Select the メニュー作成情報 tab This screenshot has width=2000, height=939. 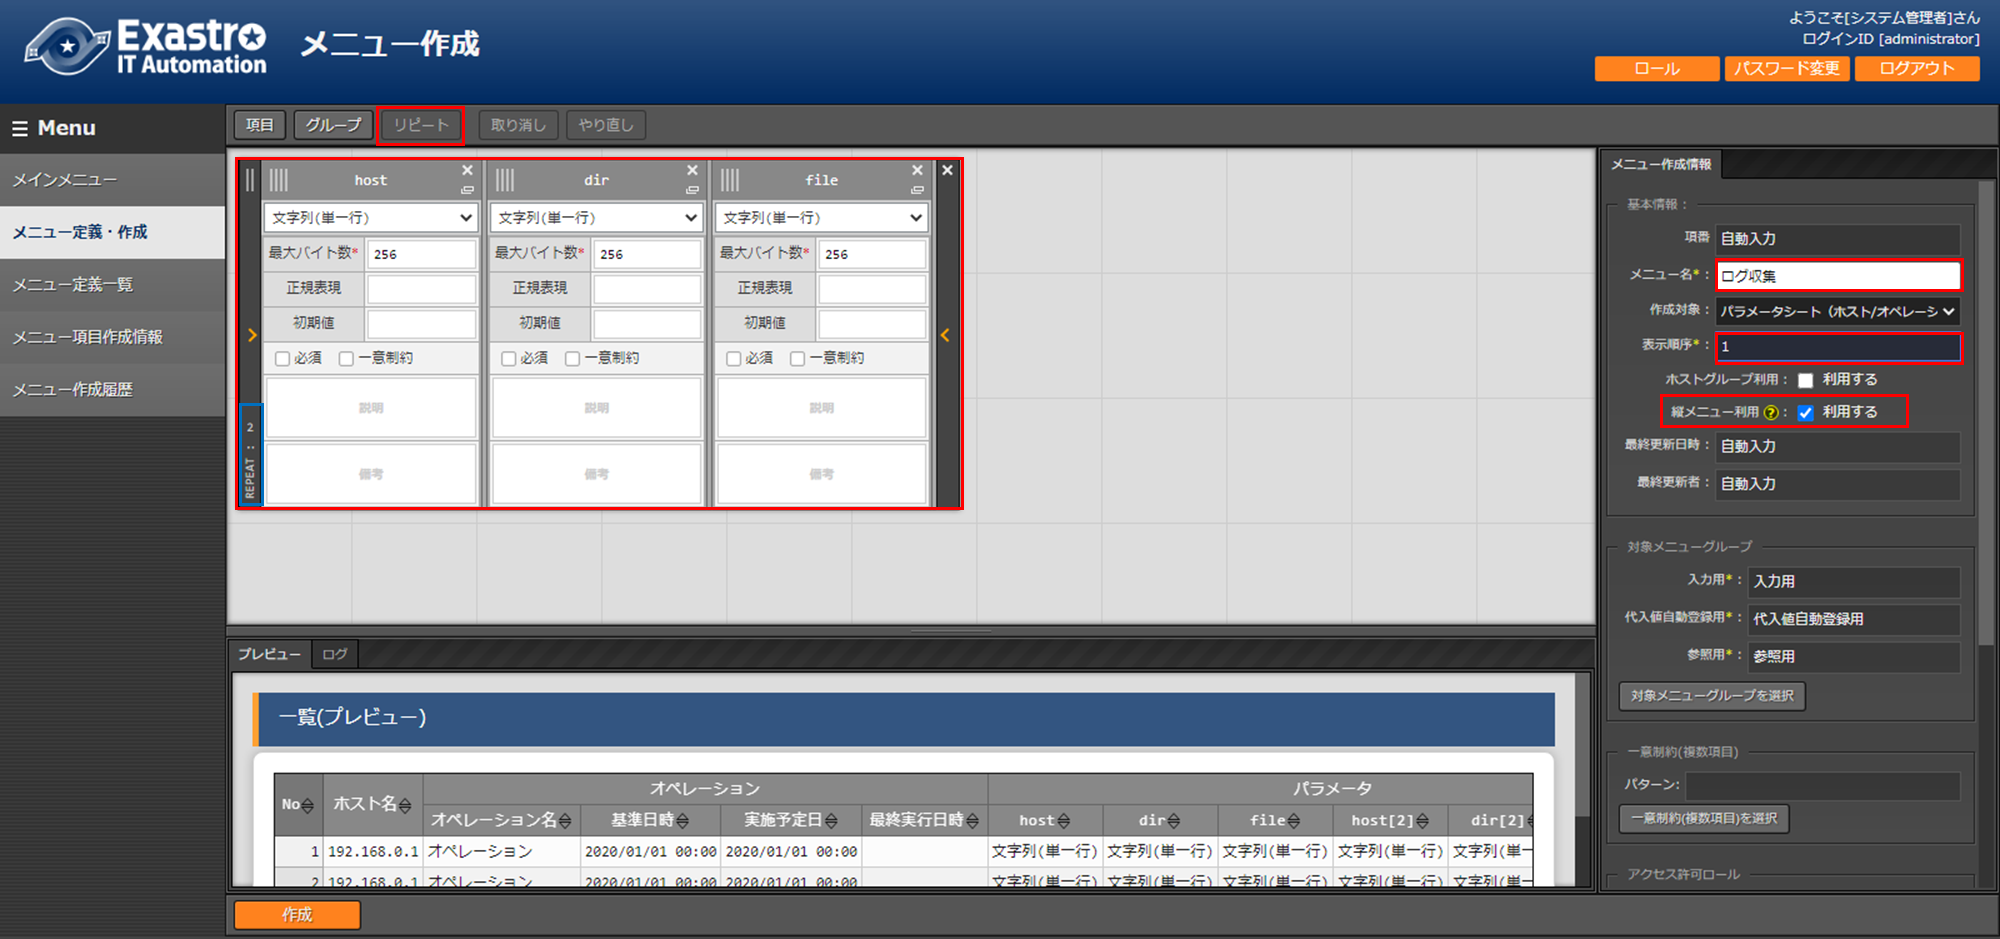[1660, 164]
